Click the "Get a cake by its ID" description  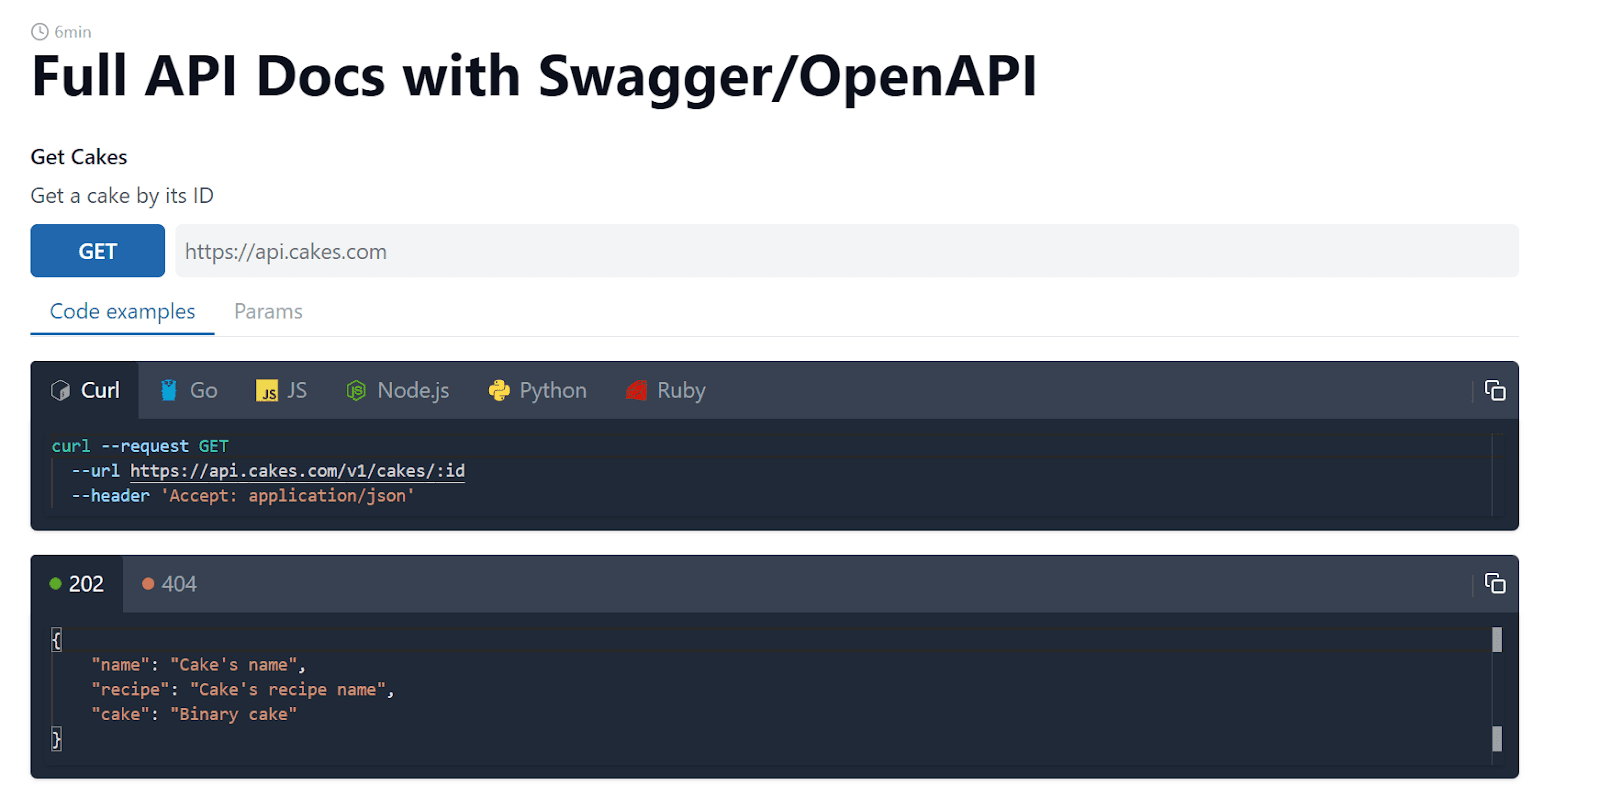pos(122,196)
